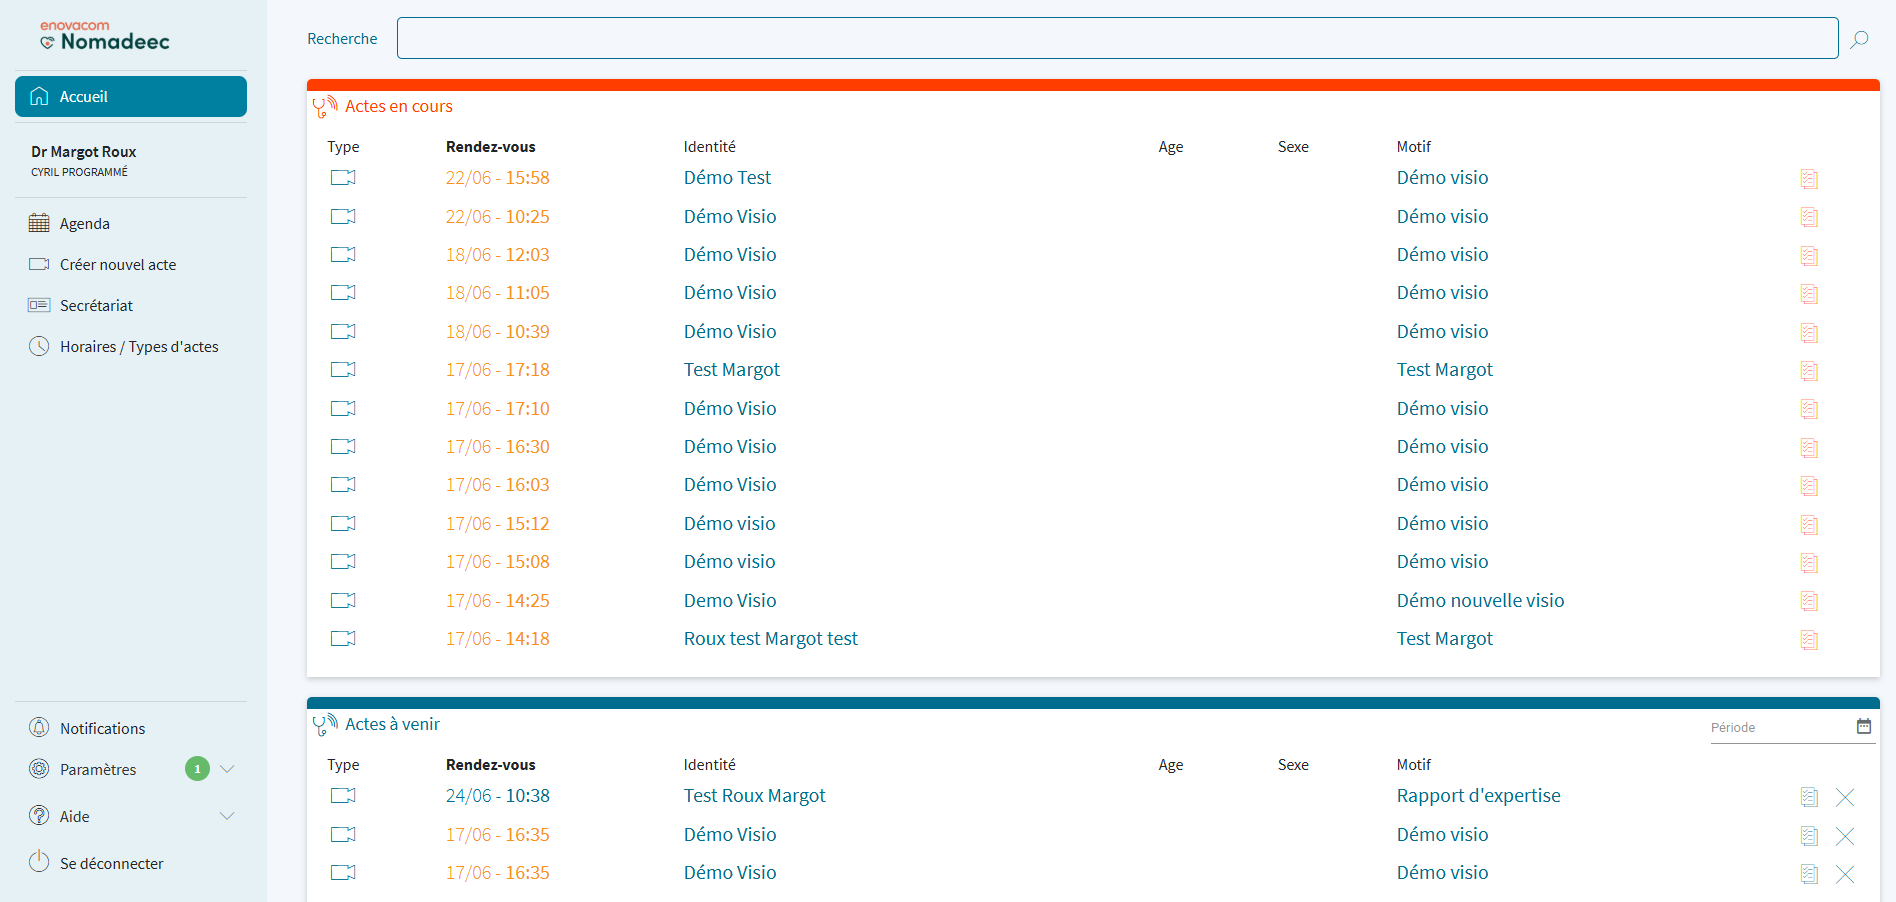
Task: Click the 18/06 - 10:39 appointment time
Action: [497, 331]
